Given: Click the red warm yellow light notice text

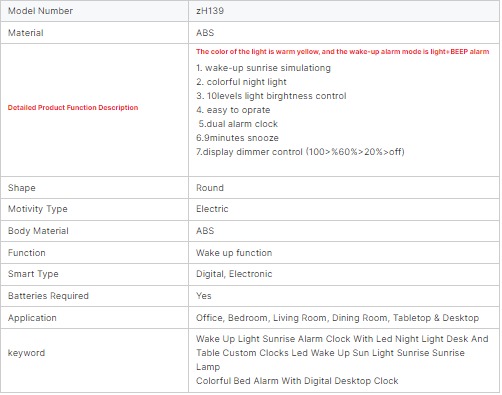Looking at the screenshot, I should coord(343,52).
